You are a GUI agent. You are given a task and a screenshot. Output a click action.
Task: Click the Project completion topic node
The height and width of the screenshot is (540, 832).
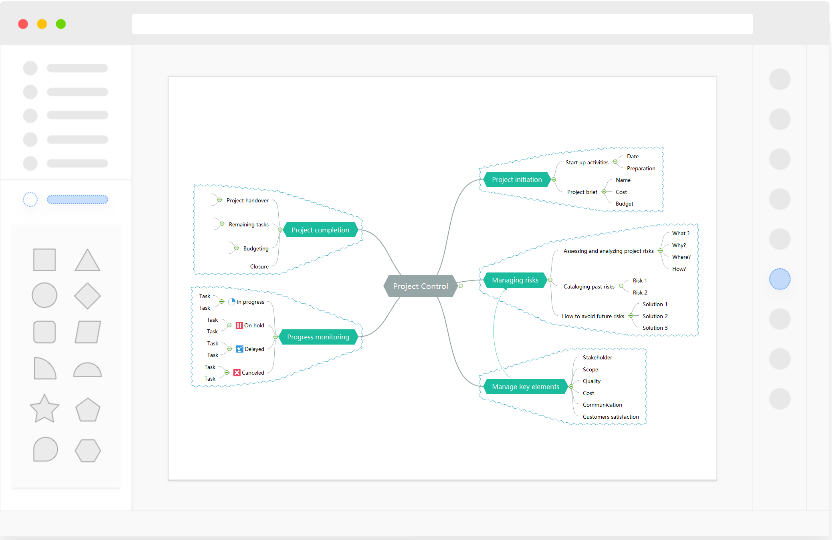(319, 230)
